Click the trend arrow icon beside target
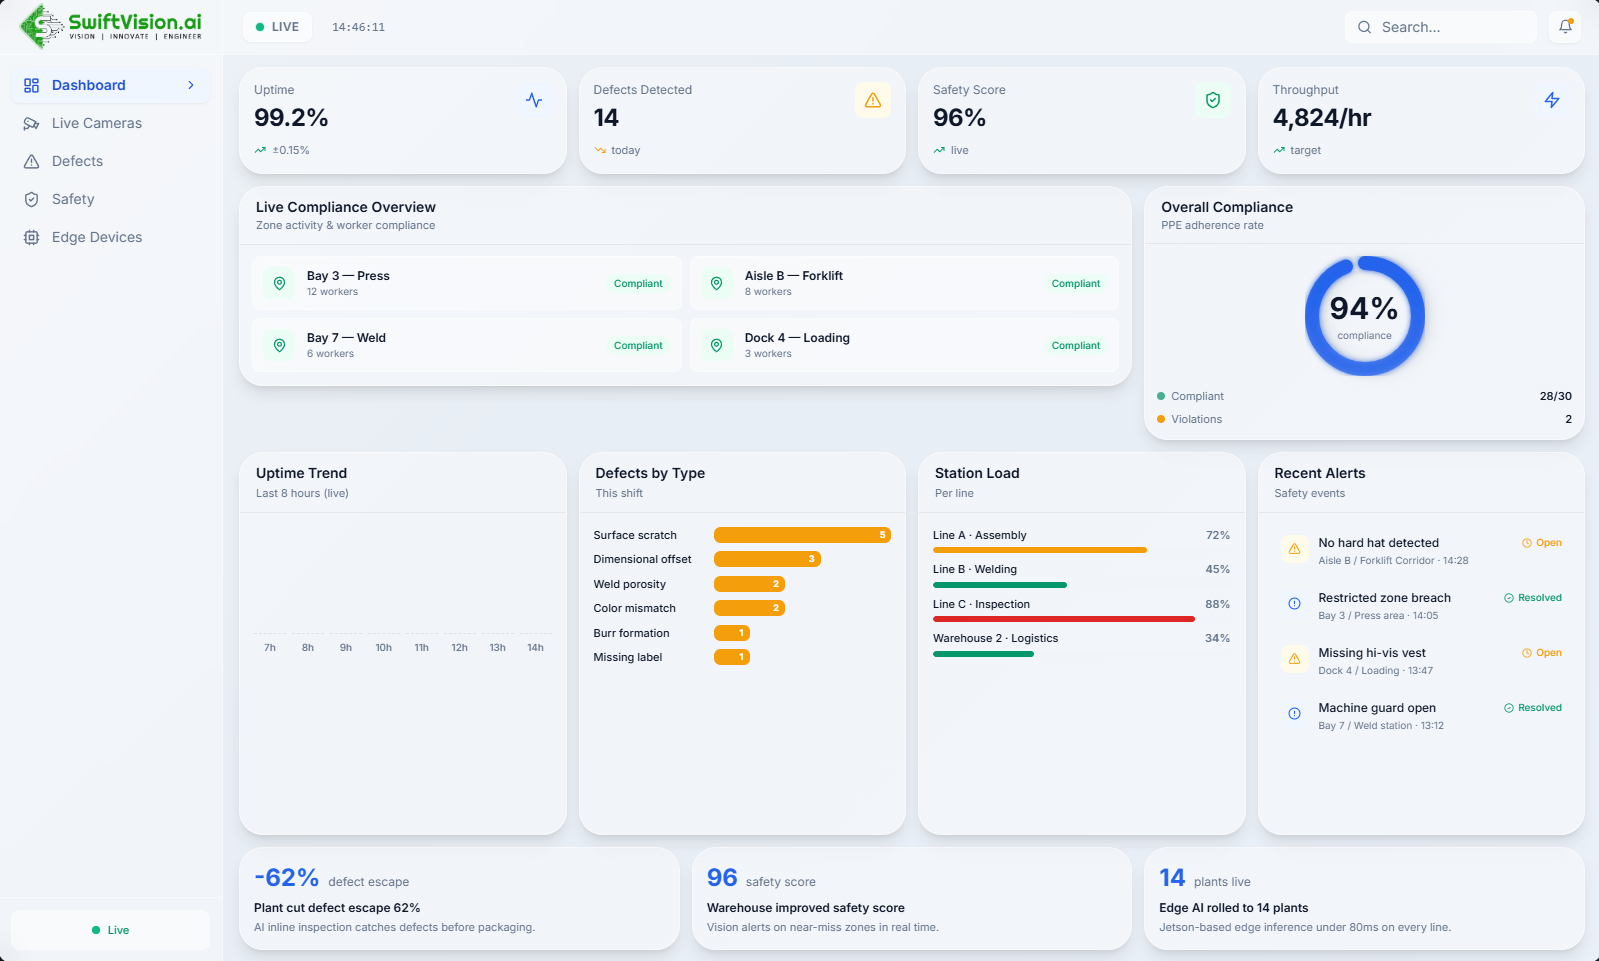Image resolution: width=1599 pixels, height=961 pixels. click(1279, 150)
